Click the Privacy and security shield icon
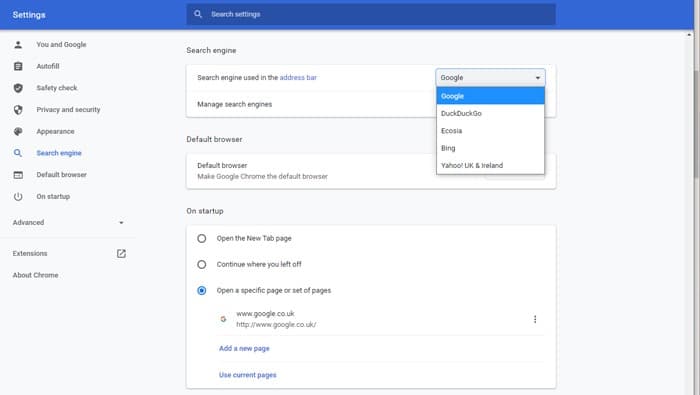 tap(18, 110)
